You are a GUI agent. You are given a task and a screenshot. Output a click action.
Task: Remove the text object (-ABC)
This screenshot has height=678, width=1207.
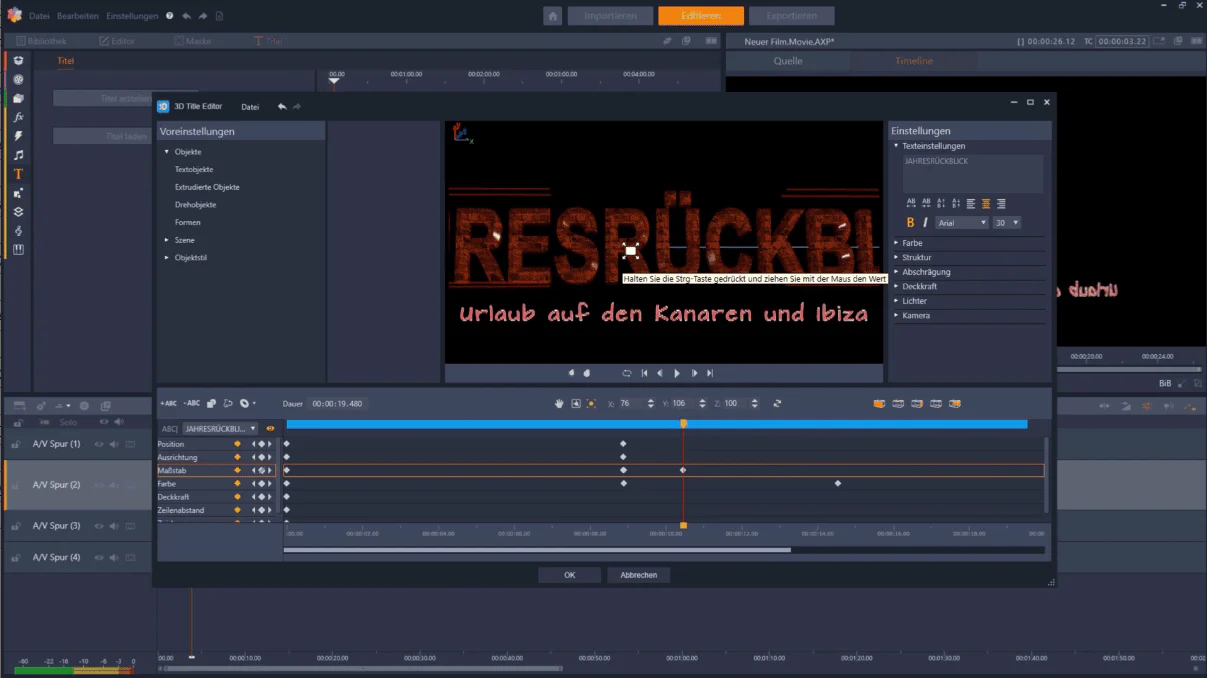[x=192, y=403]
